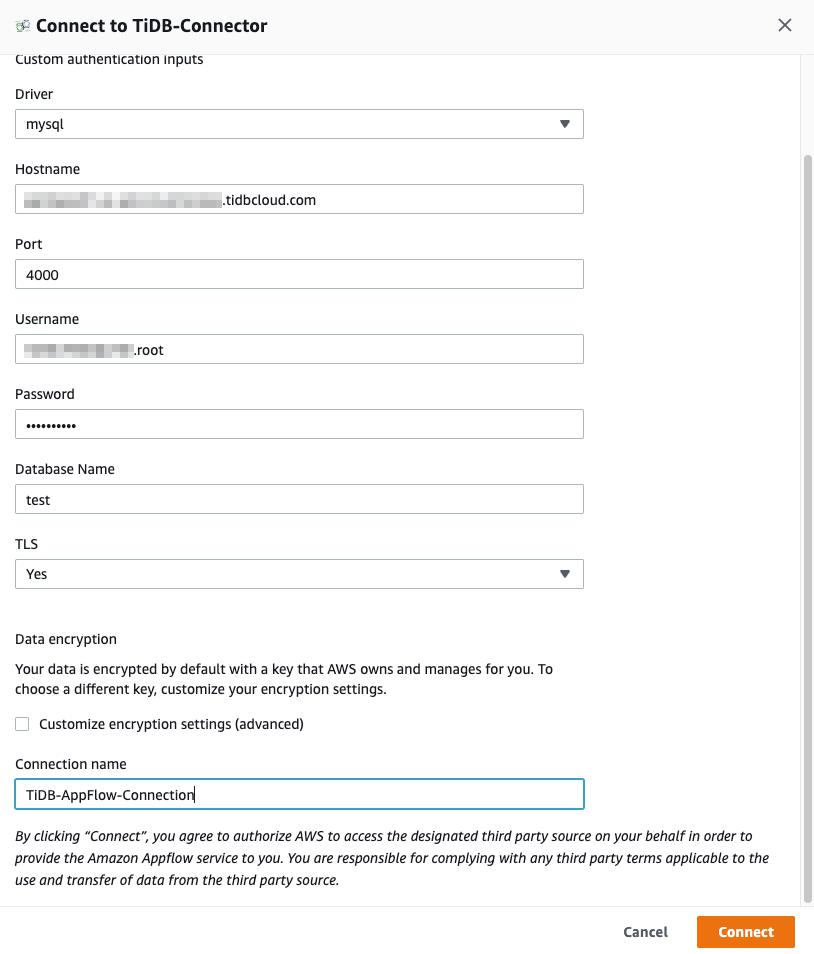Dismiss the dialog using the X icon

point(785,25)
